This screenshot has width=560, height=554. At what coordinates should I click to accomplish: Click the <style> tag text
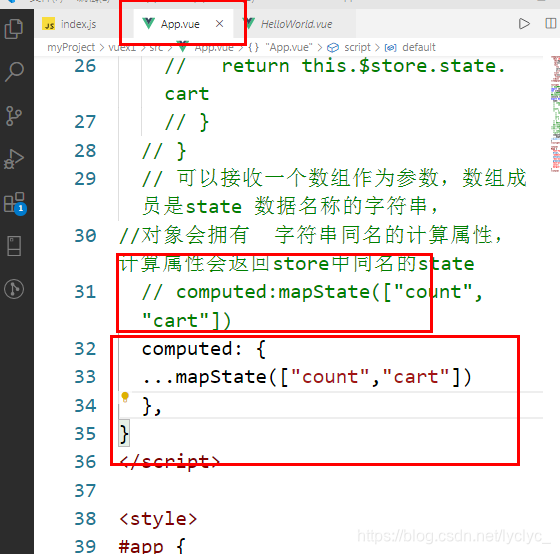(x=158, y=519)
